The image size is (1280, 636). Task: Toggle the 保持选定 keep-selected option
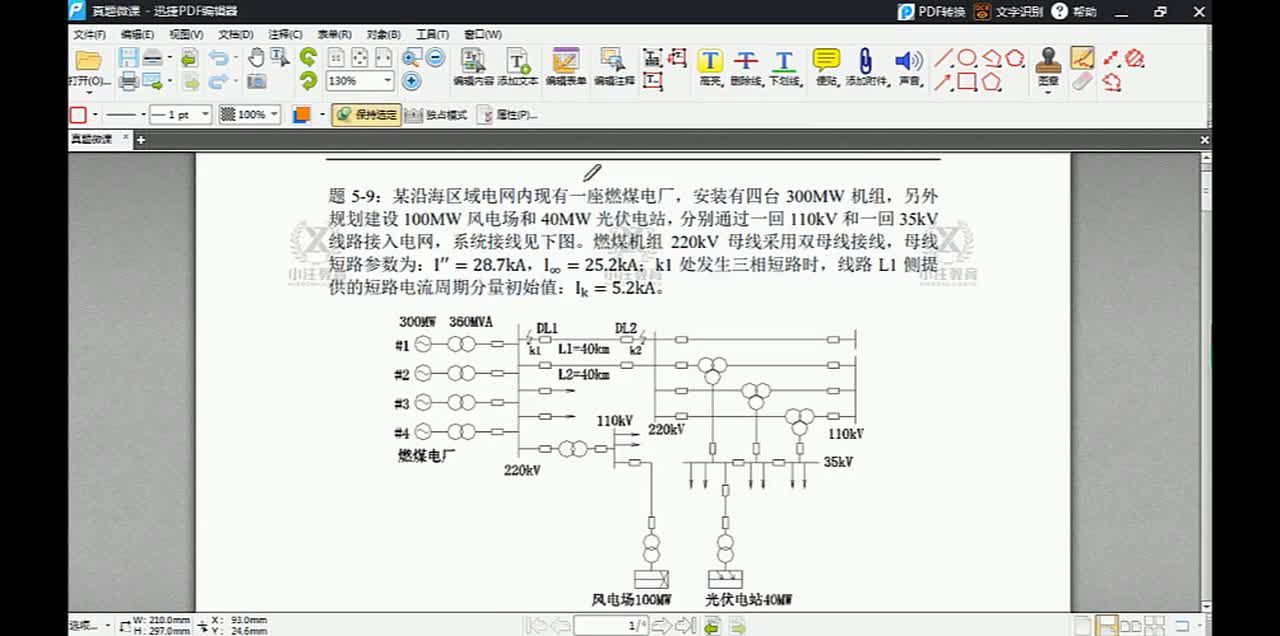pos(367,115)
